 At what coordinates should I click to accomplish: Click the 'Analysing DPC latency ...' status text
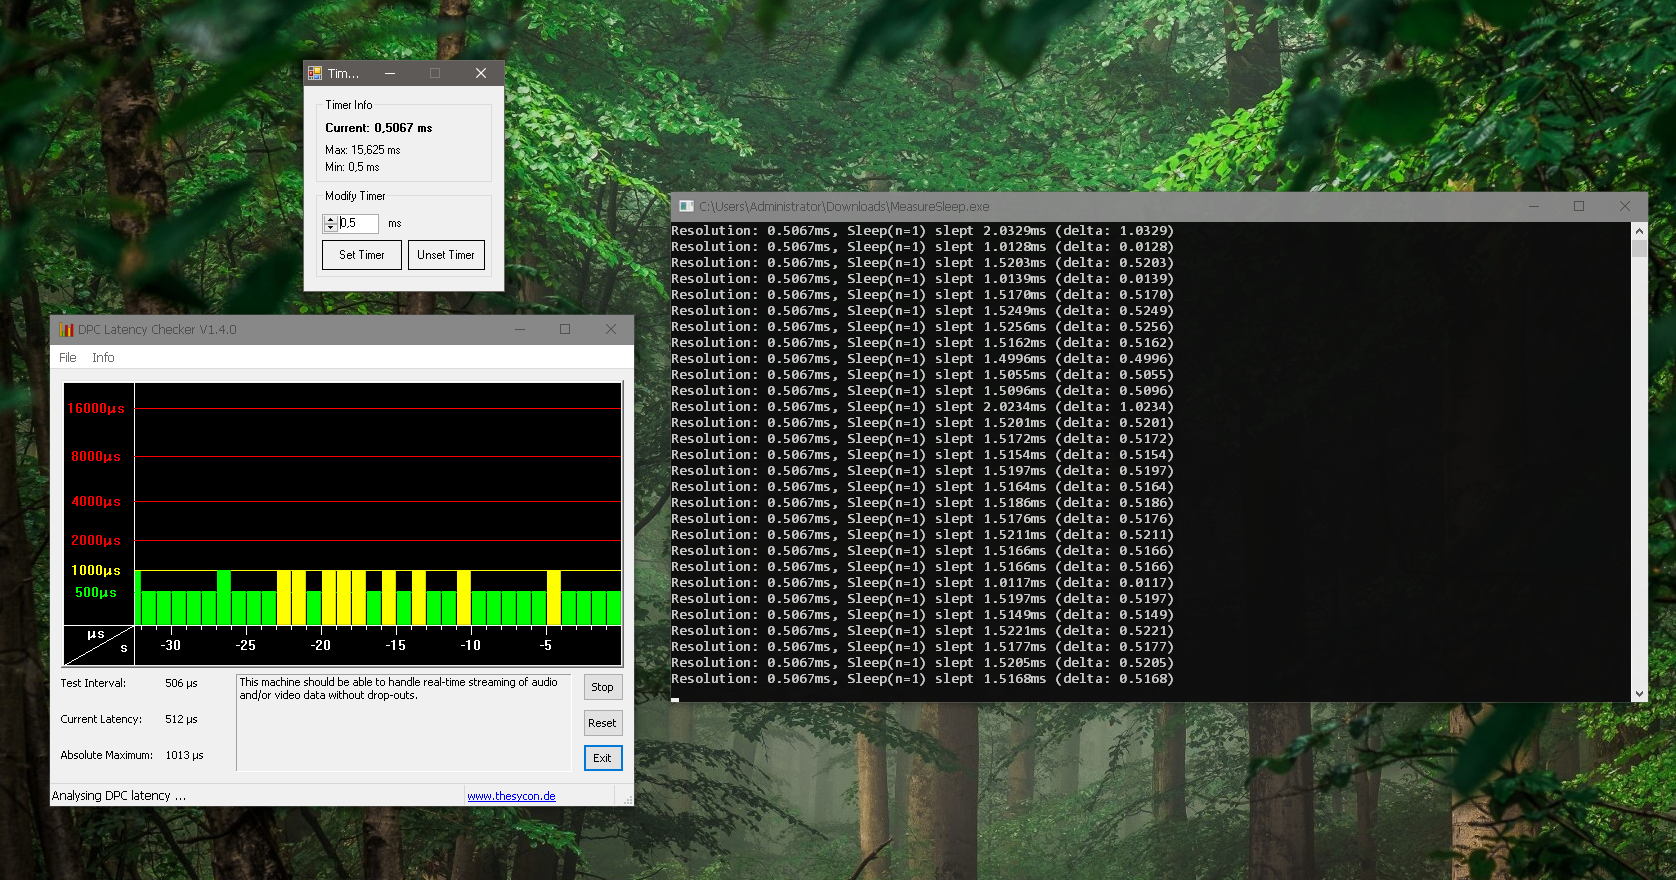tap(119, 796)
